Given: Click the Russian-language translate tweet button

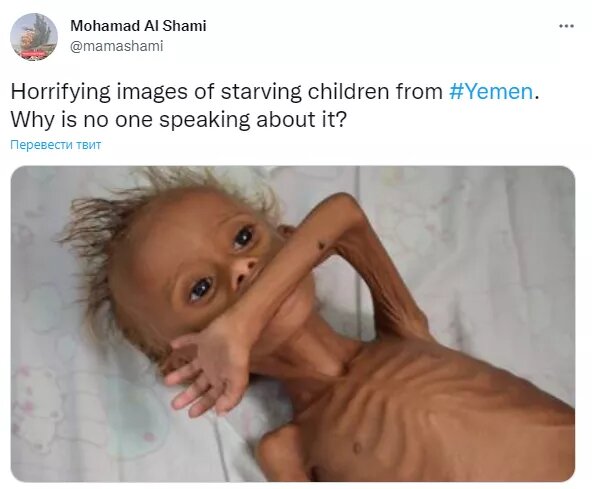Looking at the screenshot, I should click(56, 145).
